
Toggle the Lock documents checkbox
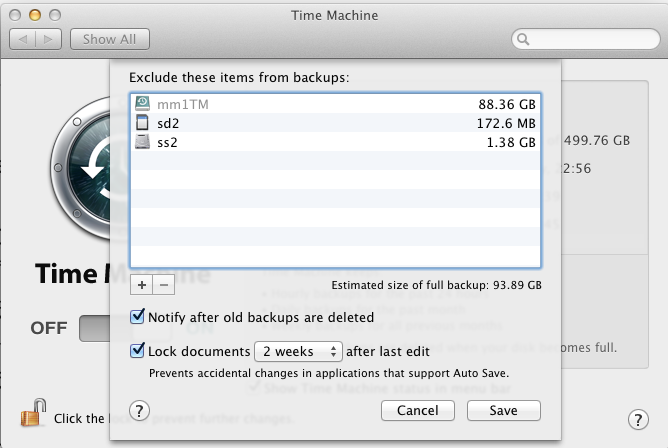click(x=138, y=351)
